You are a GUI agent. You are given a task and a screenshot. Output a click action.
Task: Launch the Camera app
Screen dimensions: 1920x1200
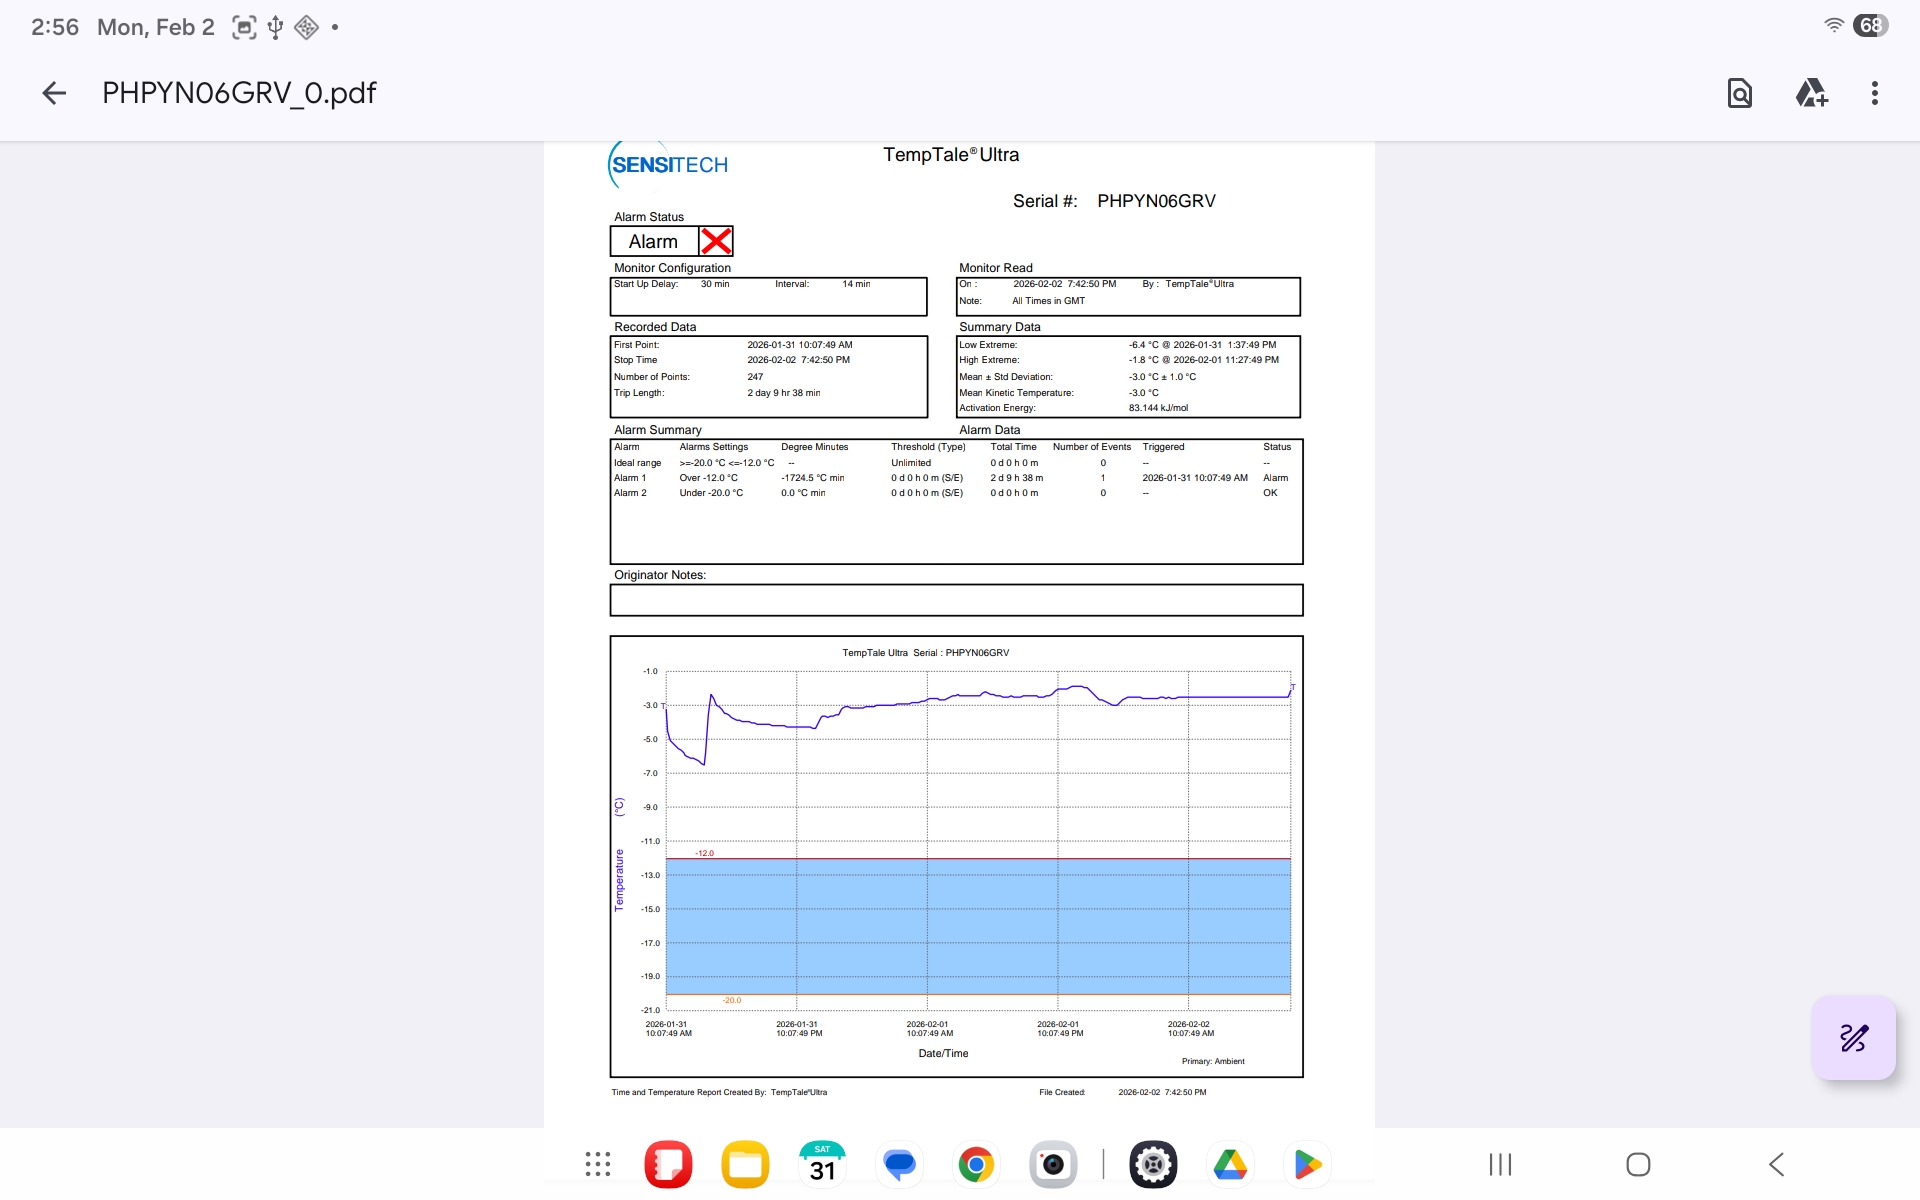1053,1164
